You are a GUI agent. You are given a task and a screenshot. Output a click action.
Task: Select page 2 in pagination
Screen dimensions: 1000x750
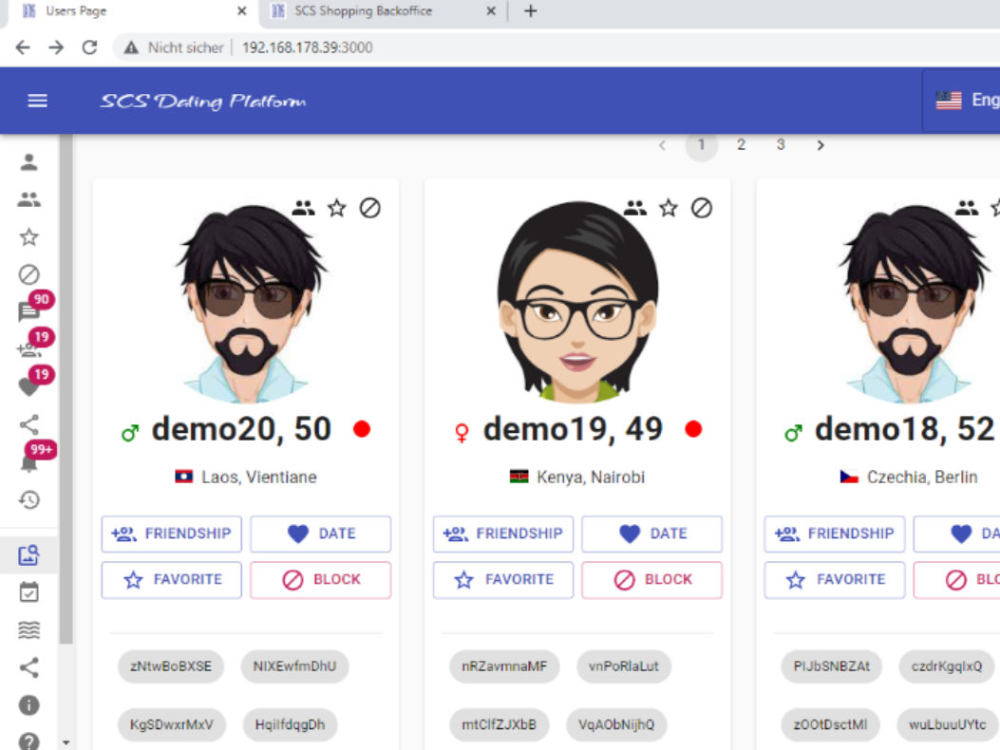[741, 145]
